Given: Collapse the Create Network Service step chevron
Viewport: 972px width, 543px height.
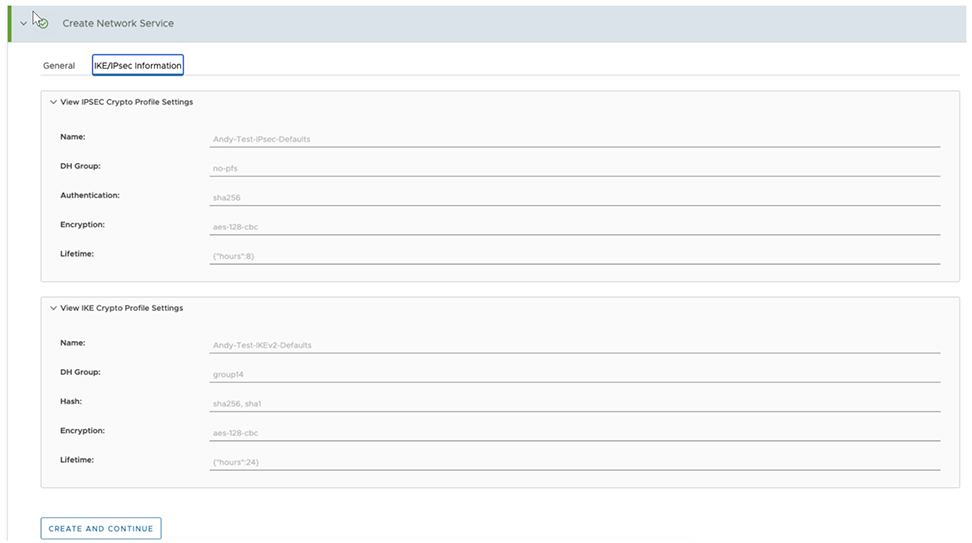Looking at the screenshot, I should [x=24, y=23].
